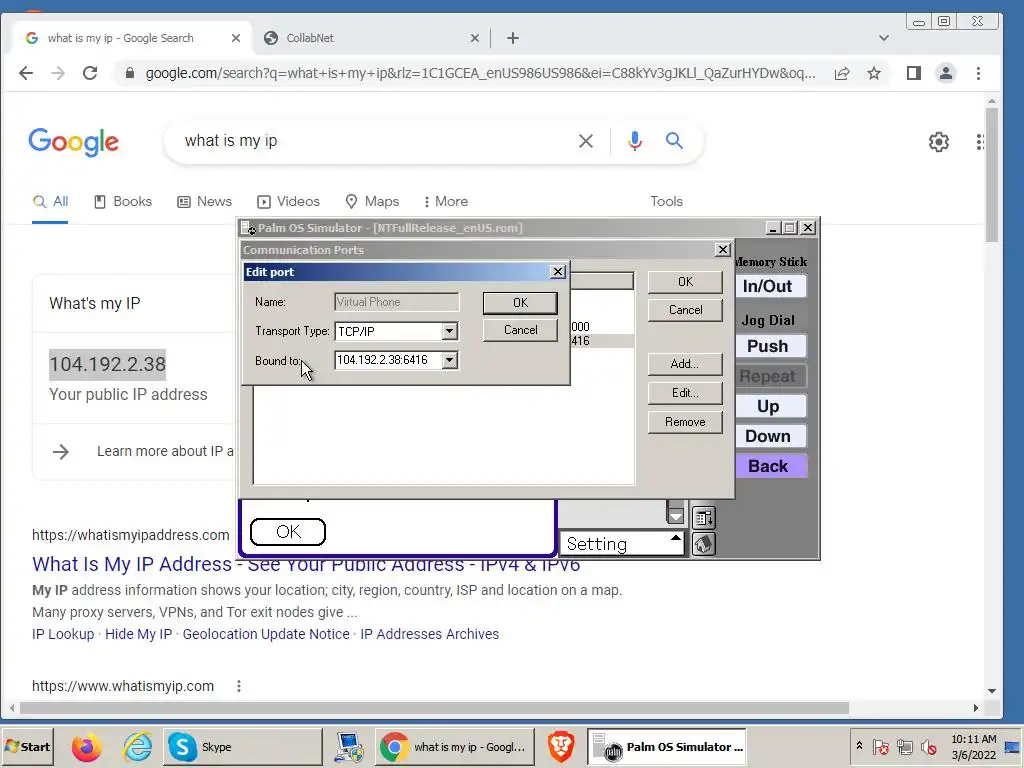Open IP Lookup link
The height and width of the screenshot is (768, 1024).
(63, 634)
